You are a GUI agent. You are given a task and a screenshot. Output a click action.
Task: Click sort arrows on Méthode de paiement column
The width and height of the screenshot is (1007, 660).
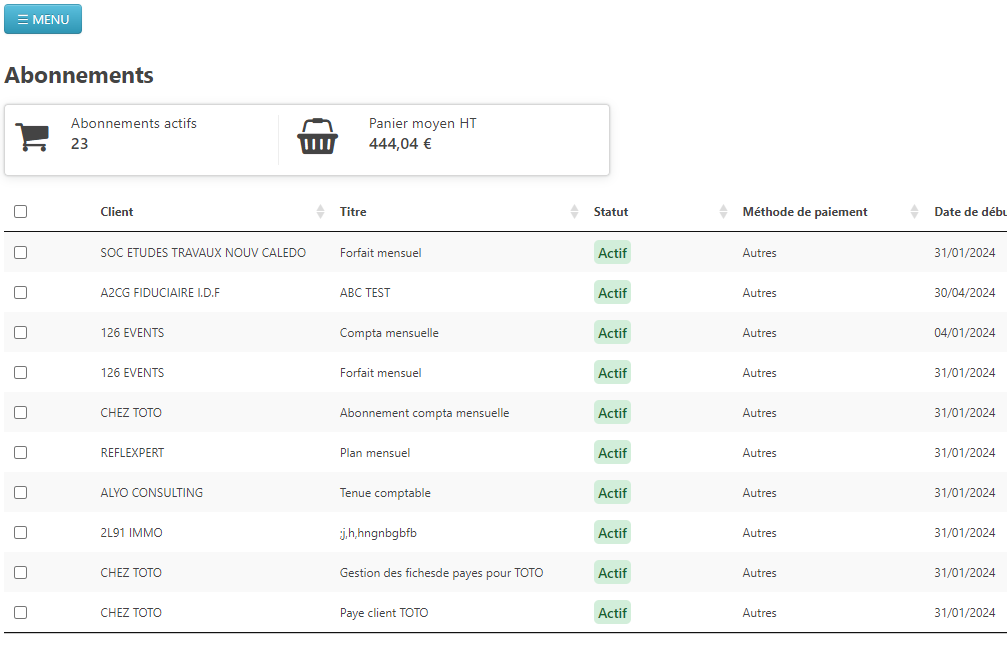pyautogui.click(x=914, y=212)
